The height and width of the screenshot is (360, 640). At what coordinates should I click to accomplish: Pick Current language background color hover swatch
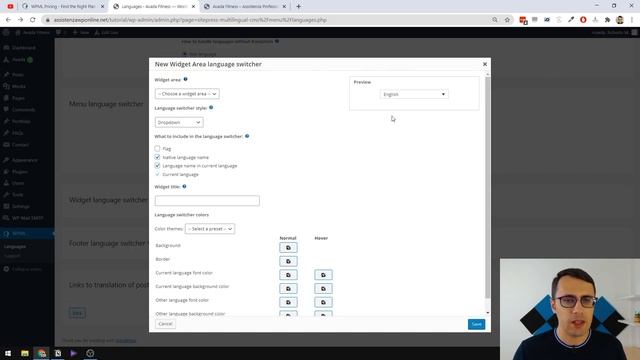click(x=323, y=289)
